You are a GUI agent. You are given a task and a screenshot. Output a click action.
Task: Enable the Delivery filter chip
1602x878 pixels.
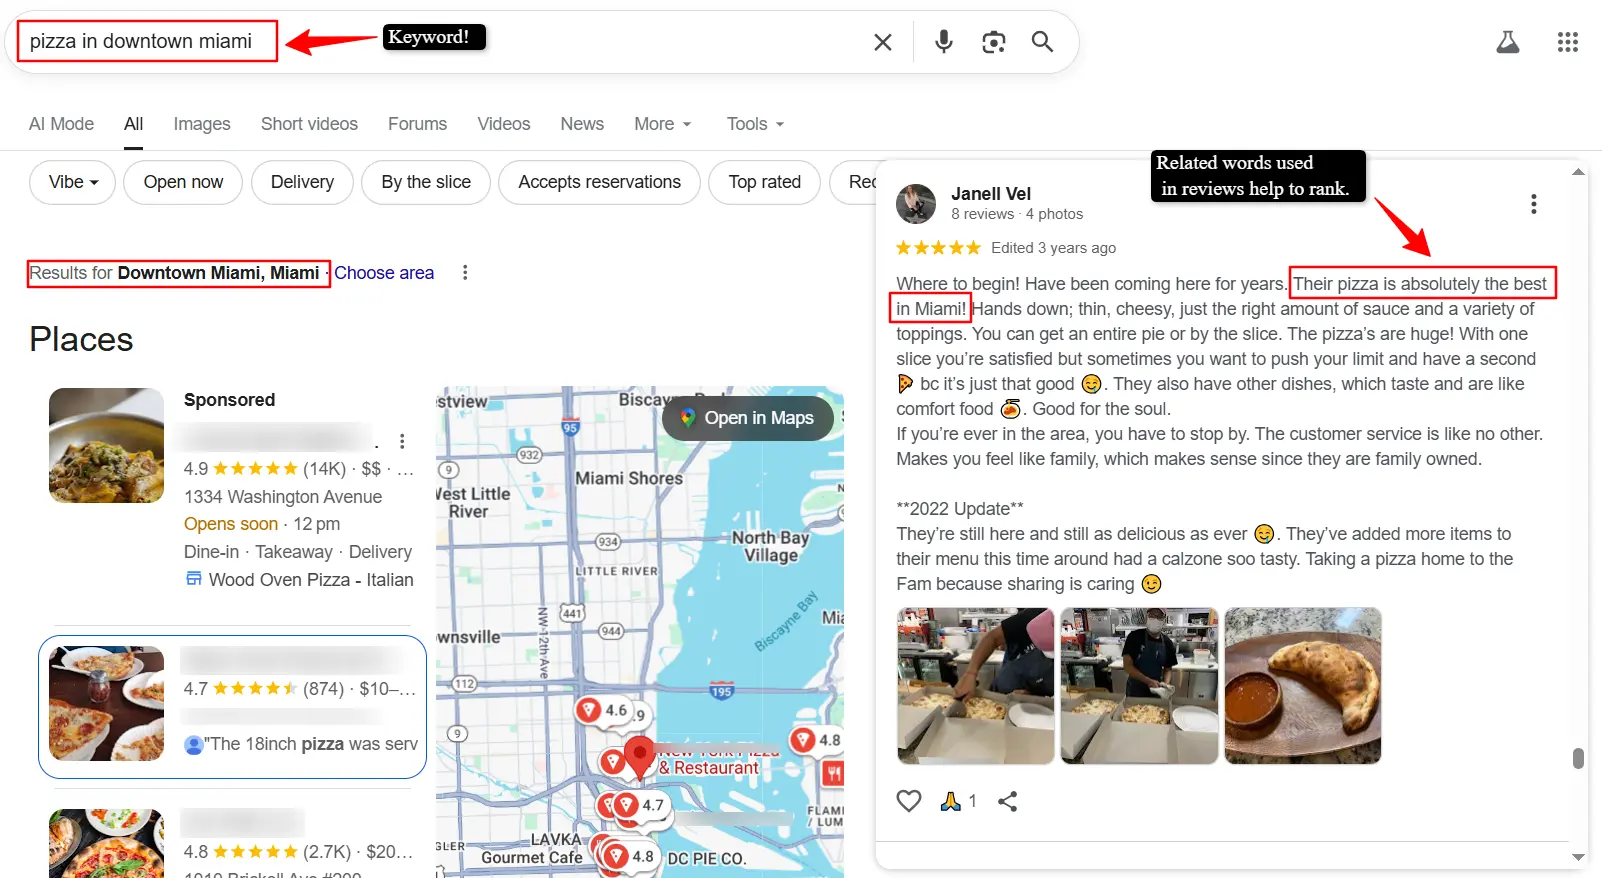[302, 182]
